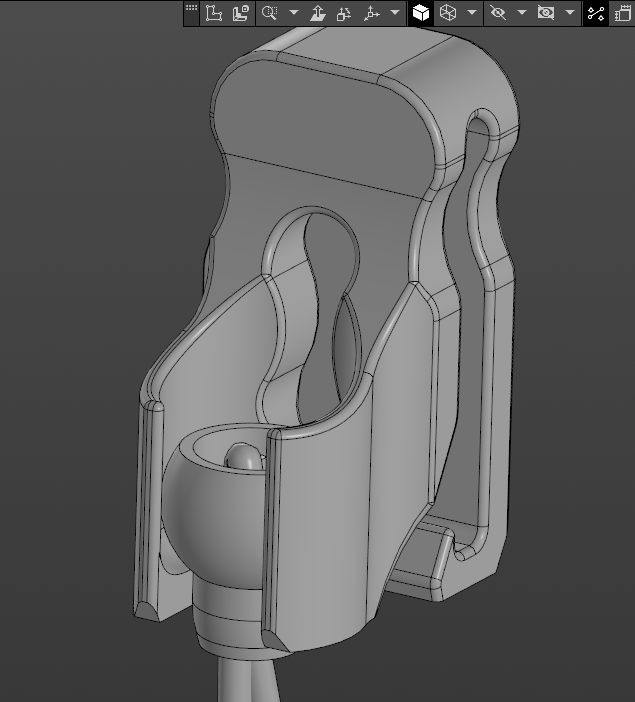This screenshot has height=702, width=635.
Task: Switch to wireframe cube display mode
Action: 448,13
